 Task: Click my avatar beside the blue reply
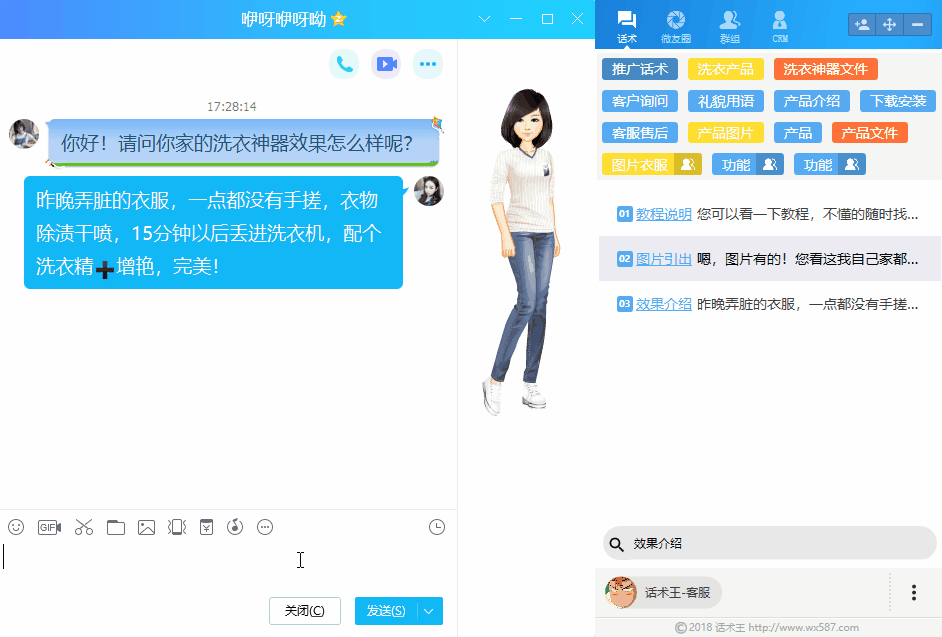[x=428, y=191]
